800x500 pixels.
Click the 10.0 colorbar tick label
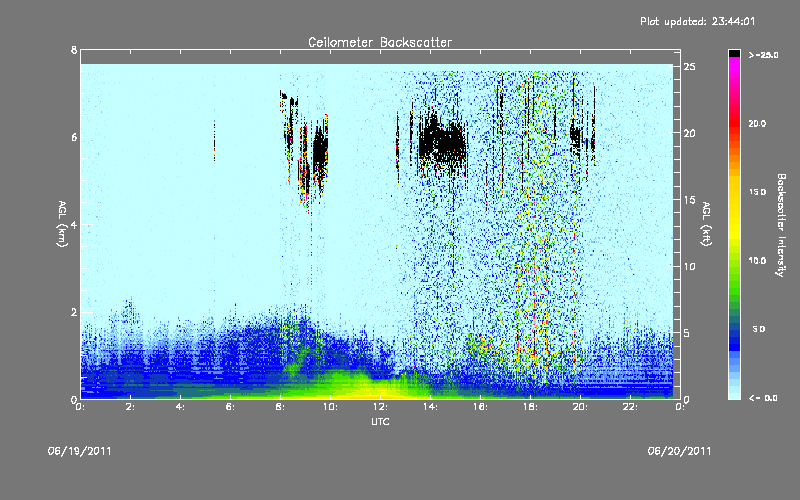[x=757, y=260]
